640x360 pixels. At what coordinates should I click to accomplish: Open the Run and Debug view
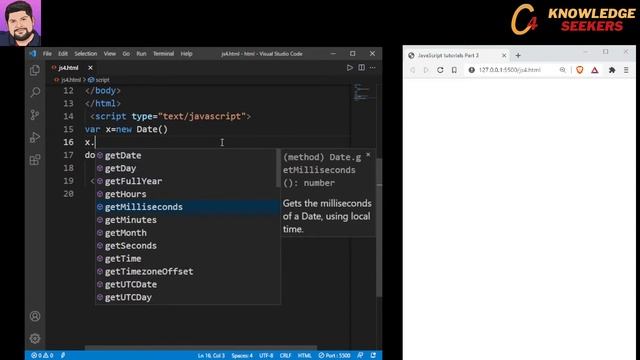[x=35, y=137]
